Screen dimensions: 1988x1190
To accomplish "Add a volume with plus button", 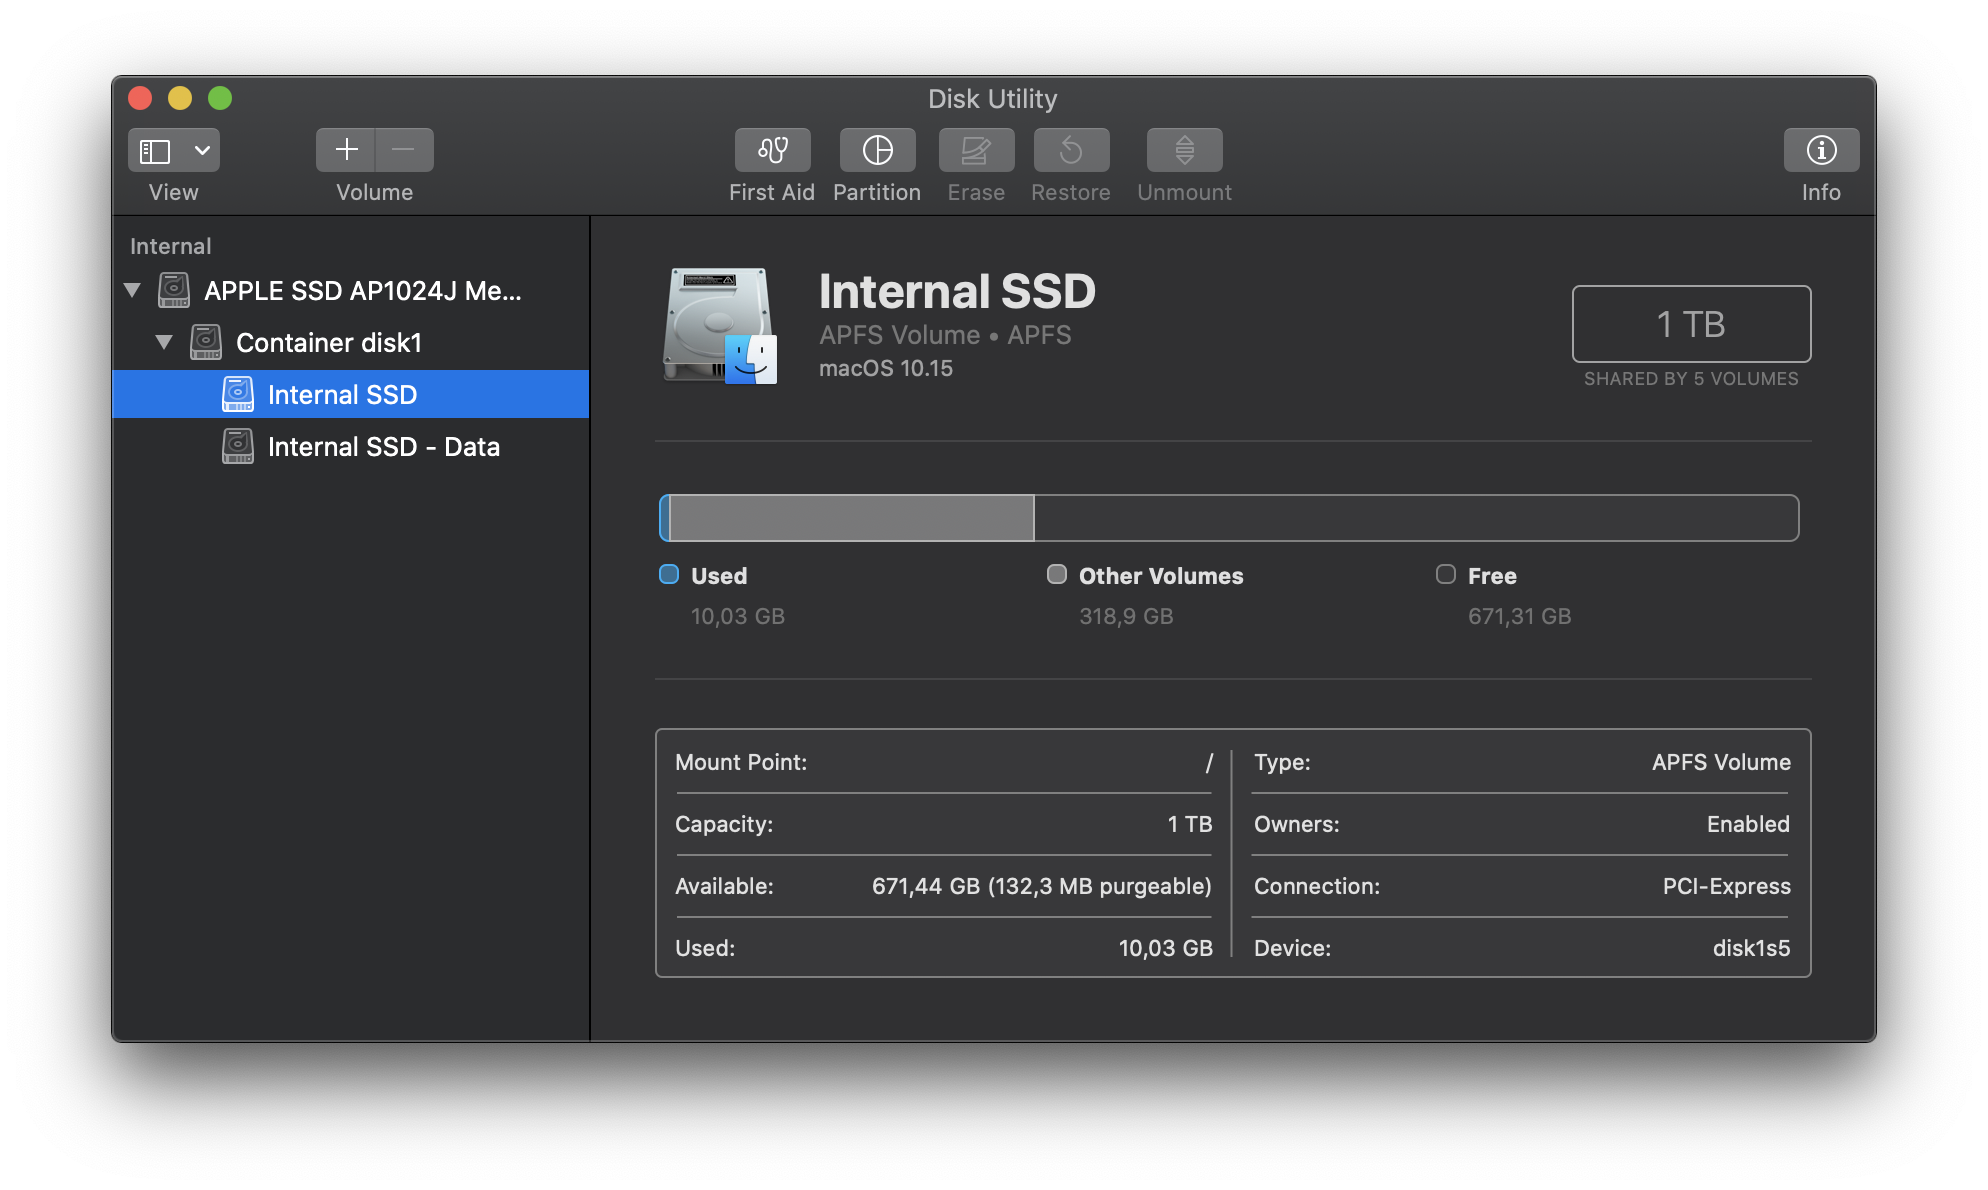I will 346,150.
